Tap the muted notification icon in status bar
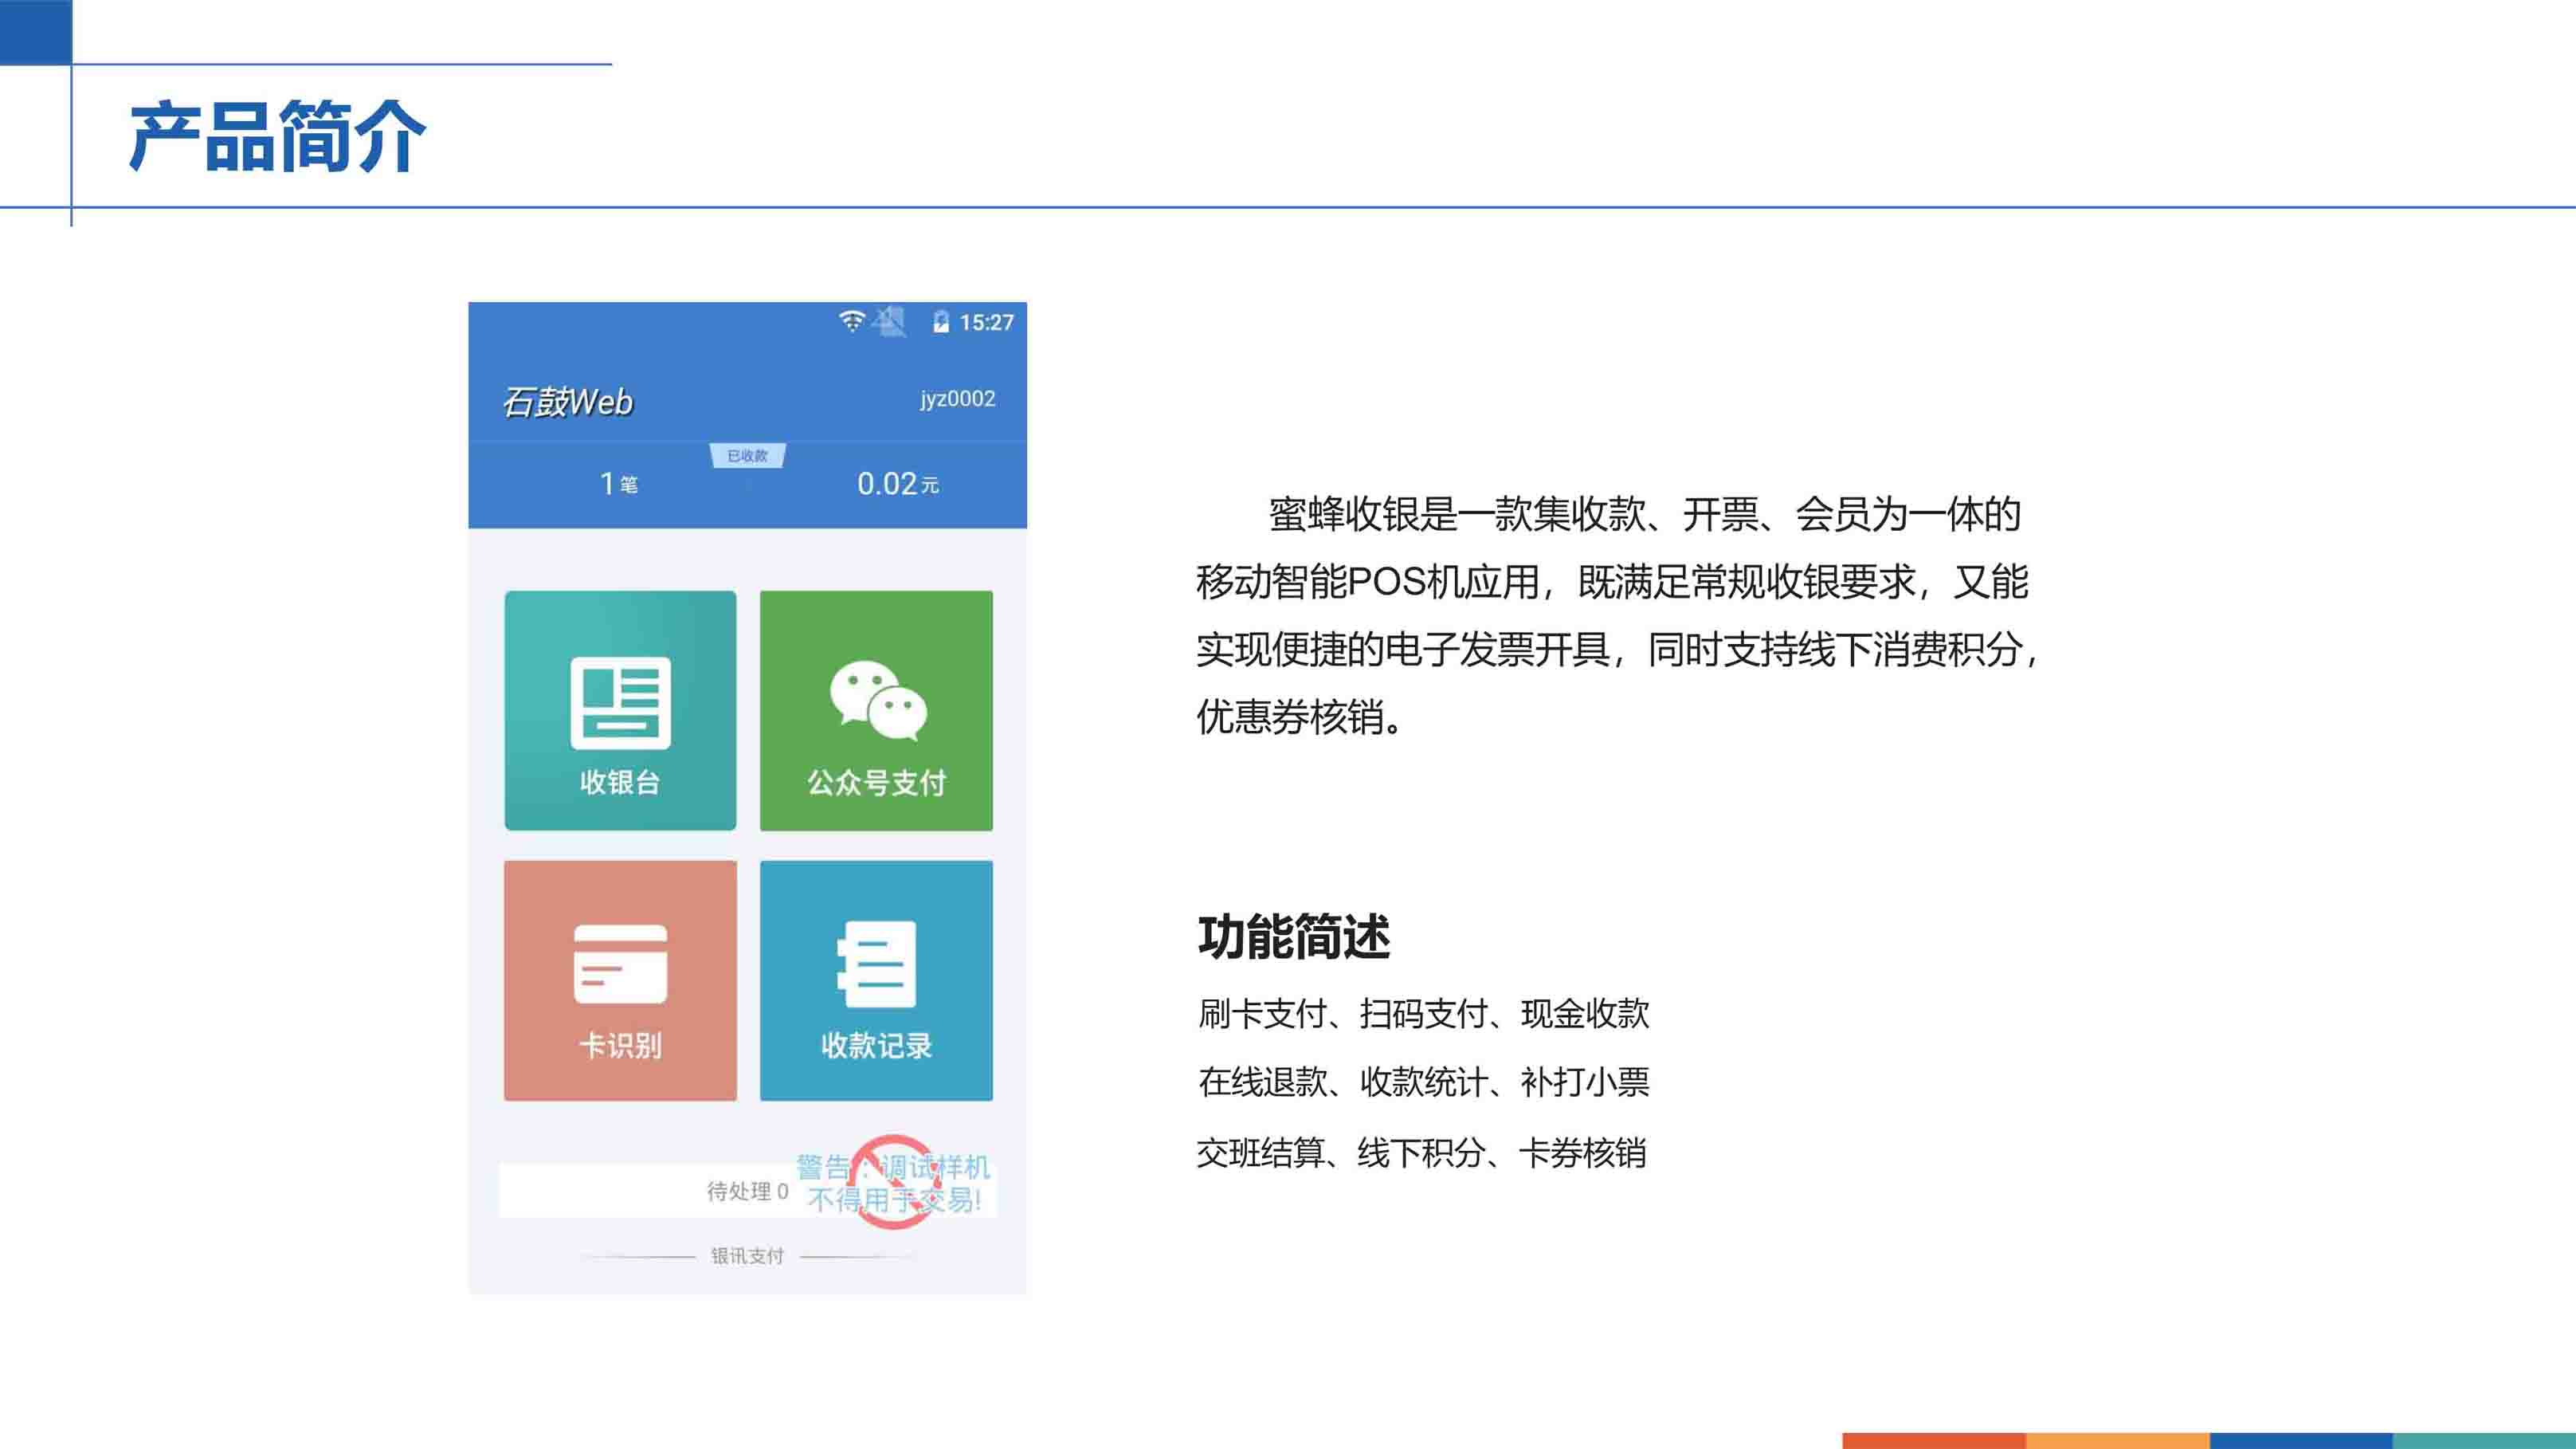Viewport: 2576px width, 1449px height. point(889,322)
